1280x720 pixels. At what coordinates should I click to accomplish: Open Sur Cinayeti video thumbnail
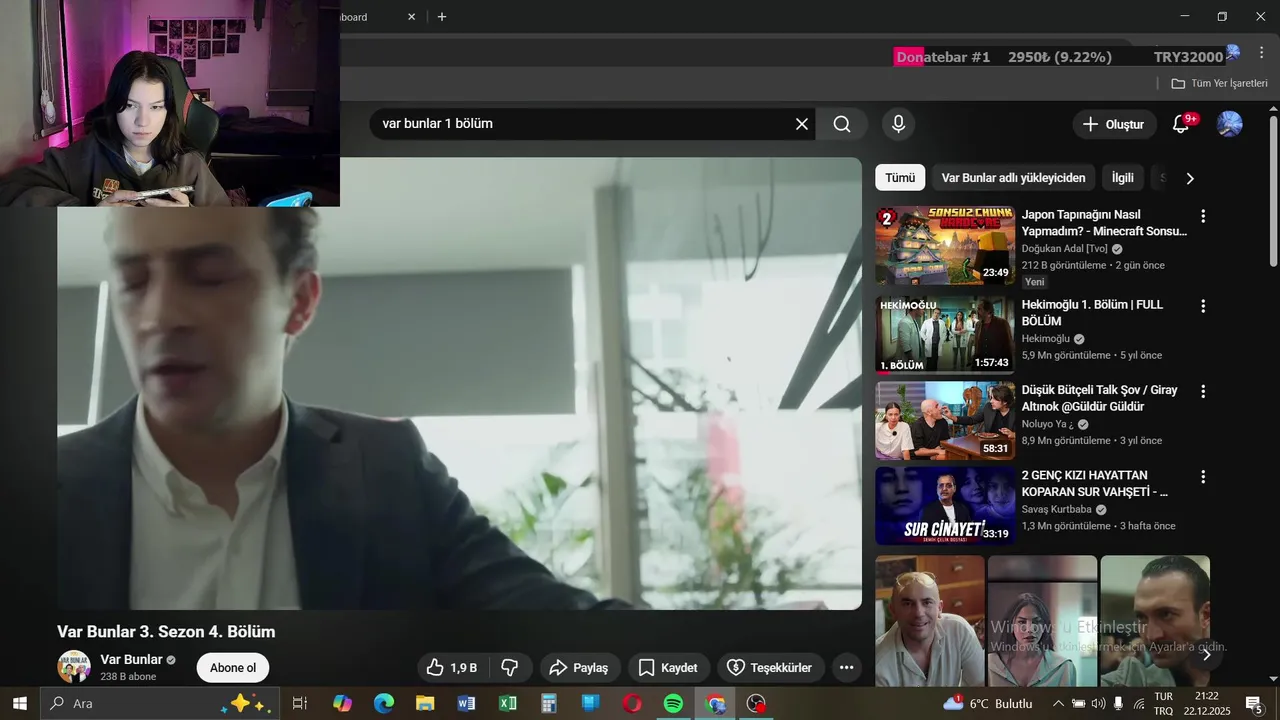pos(945,506)
